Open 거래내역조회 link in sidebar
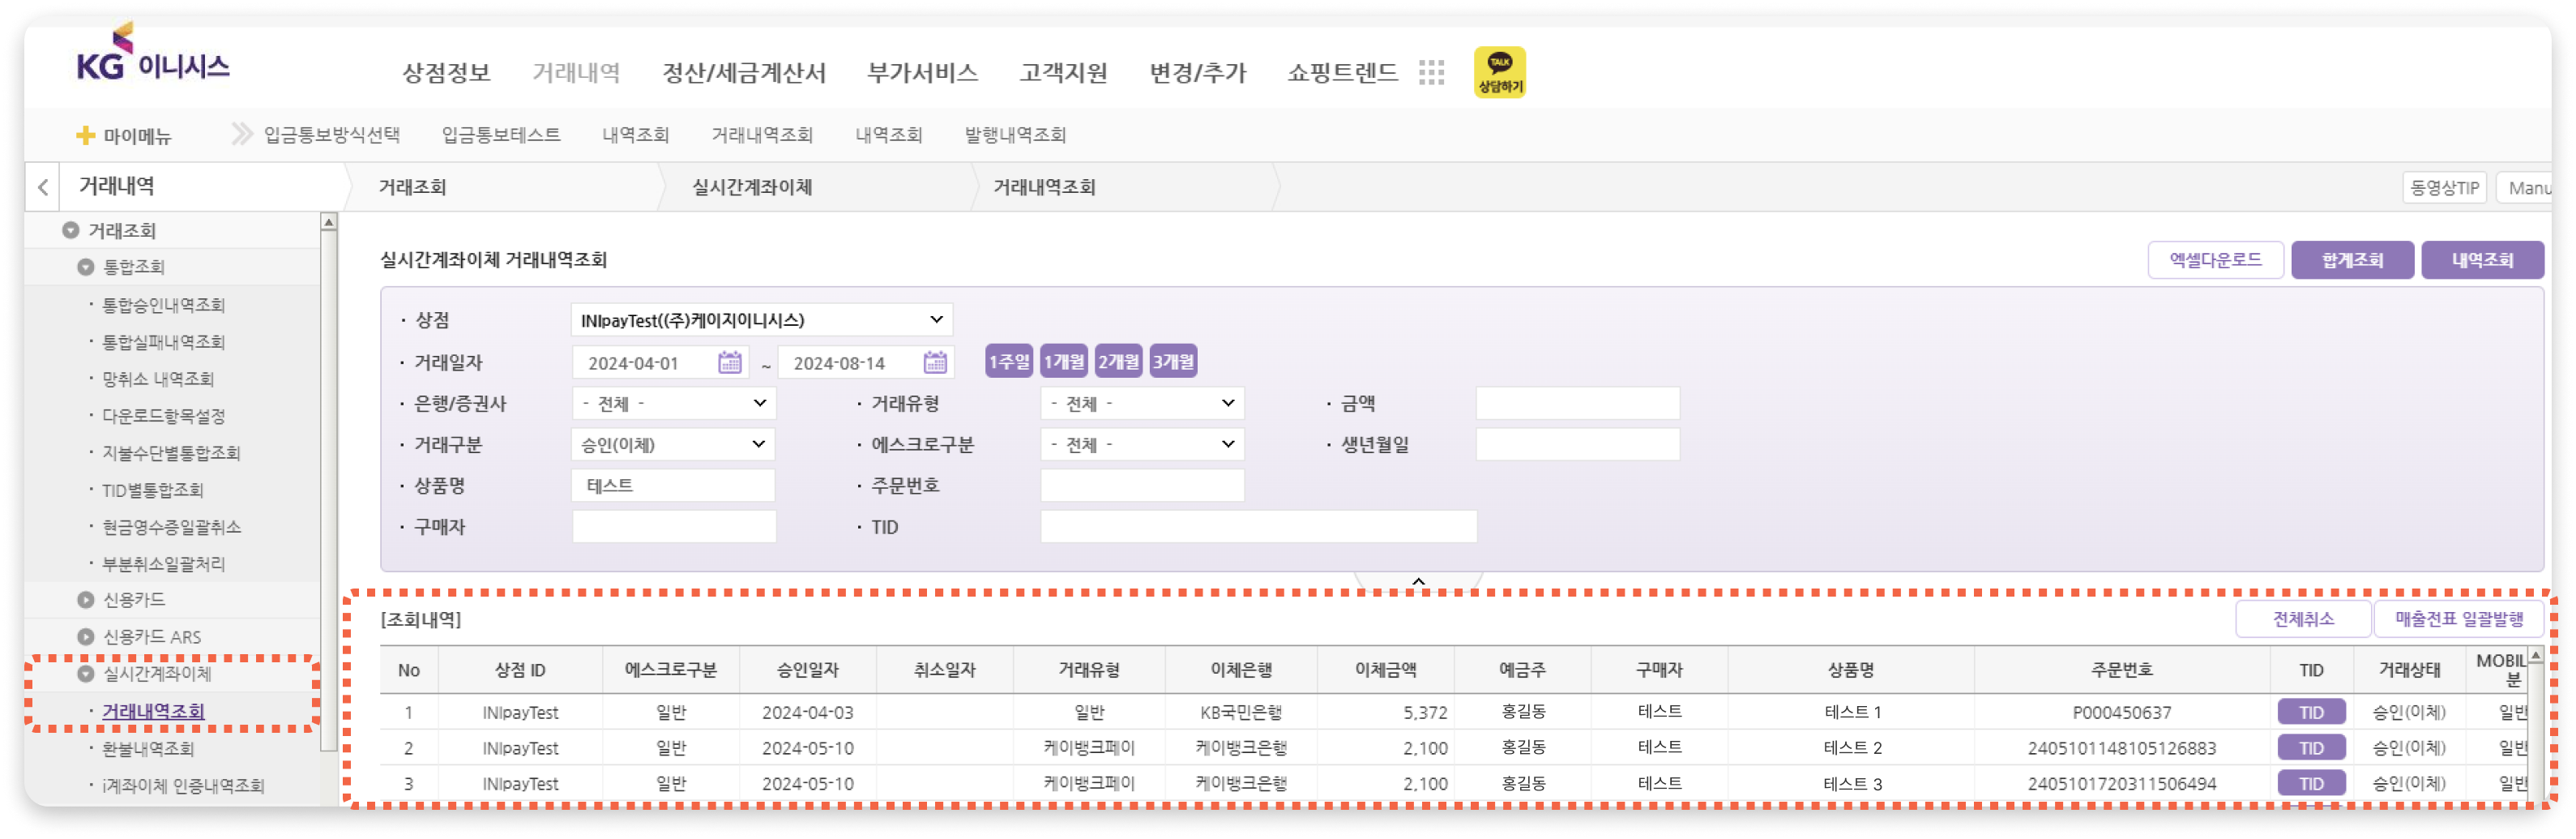The height and width of the screenshot is (839, 2576). pos(153,711)
